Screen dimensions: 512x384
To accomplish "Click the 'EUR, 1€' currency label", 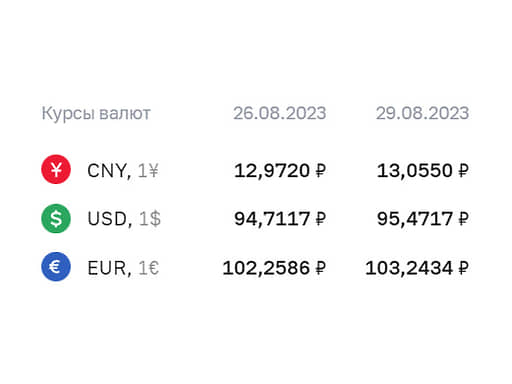I will click(123, 268).
